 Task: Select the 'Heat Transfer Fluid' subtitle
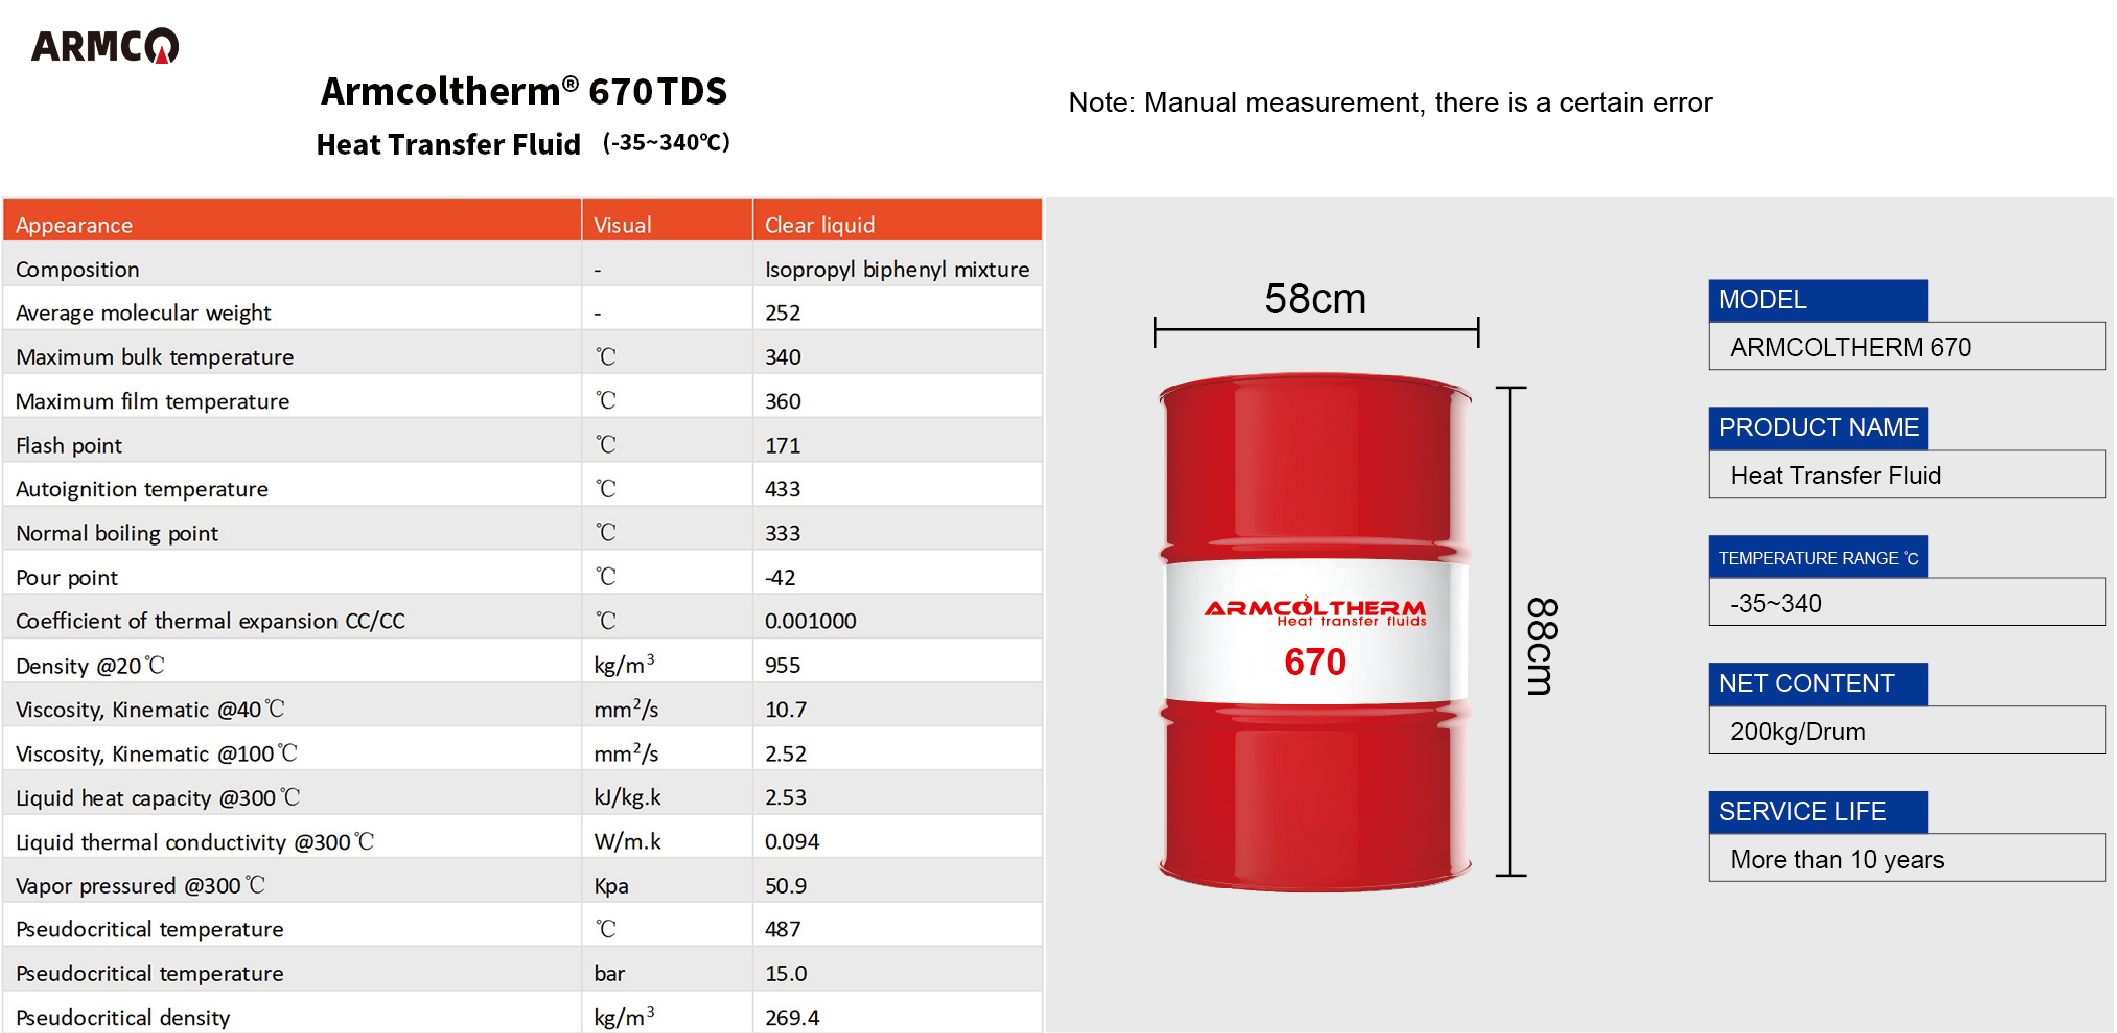(x=448, y=145)
